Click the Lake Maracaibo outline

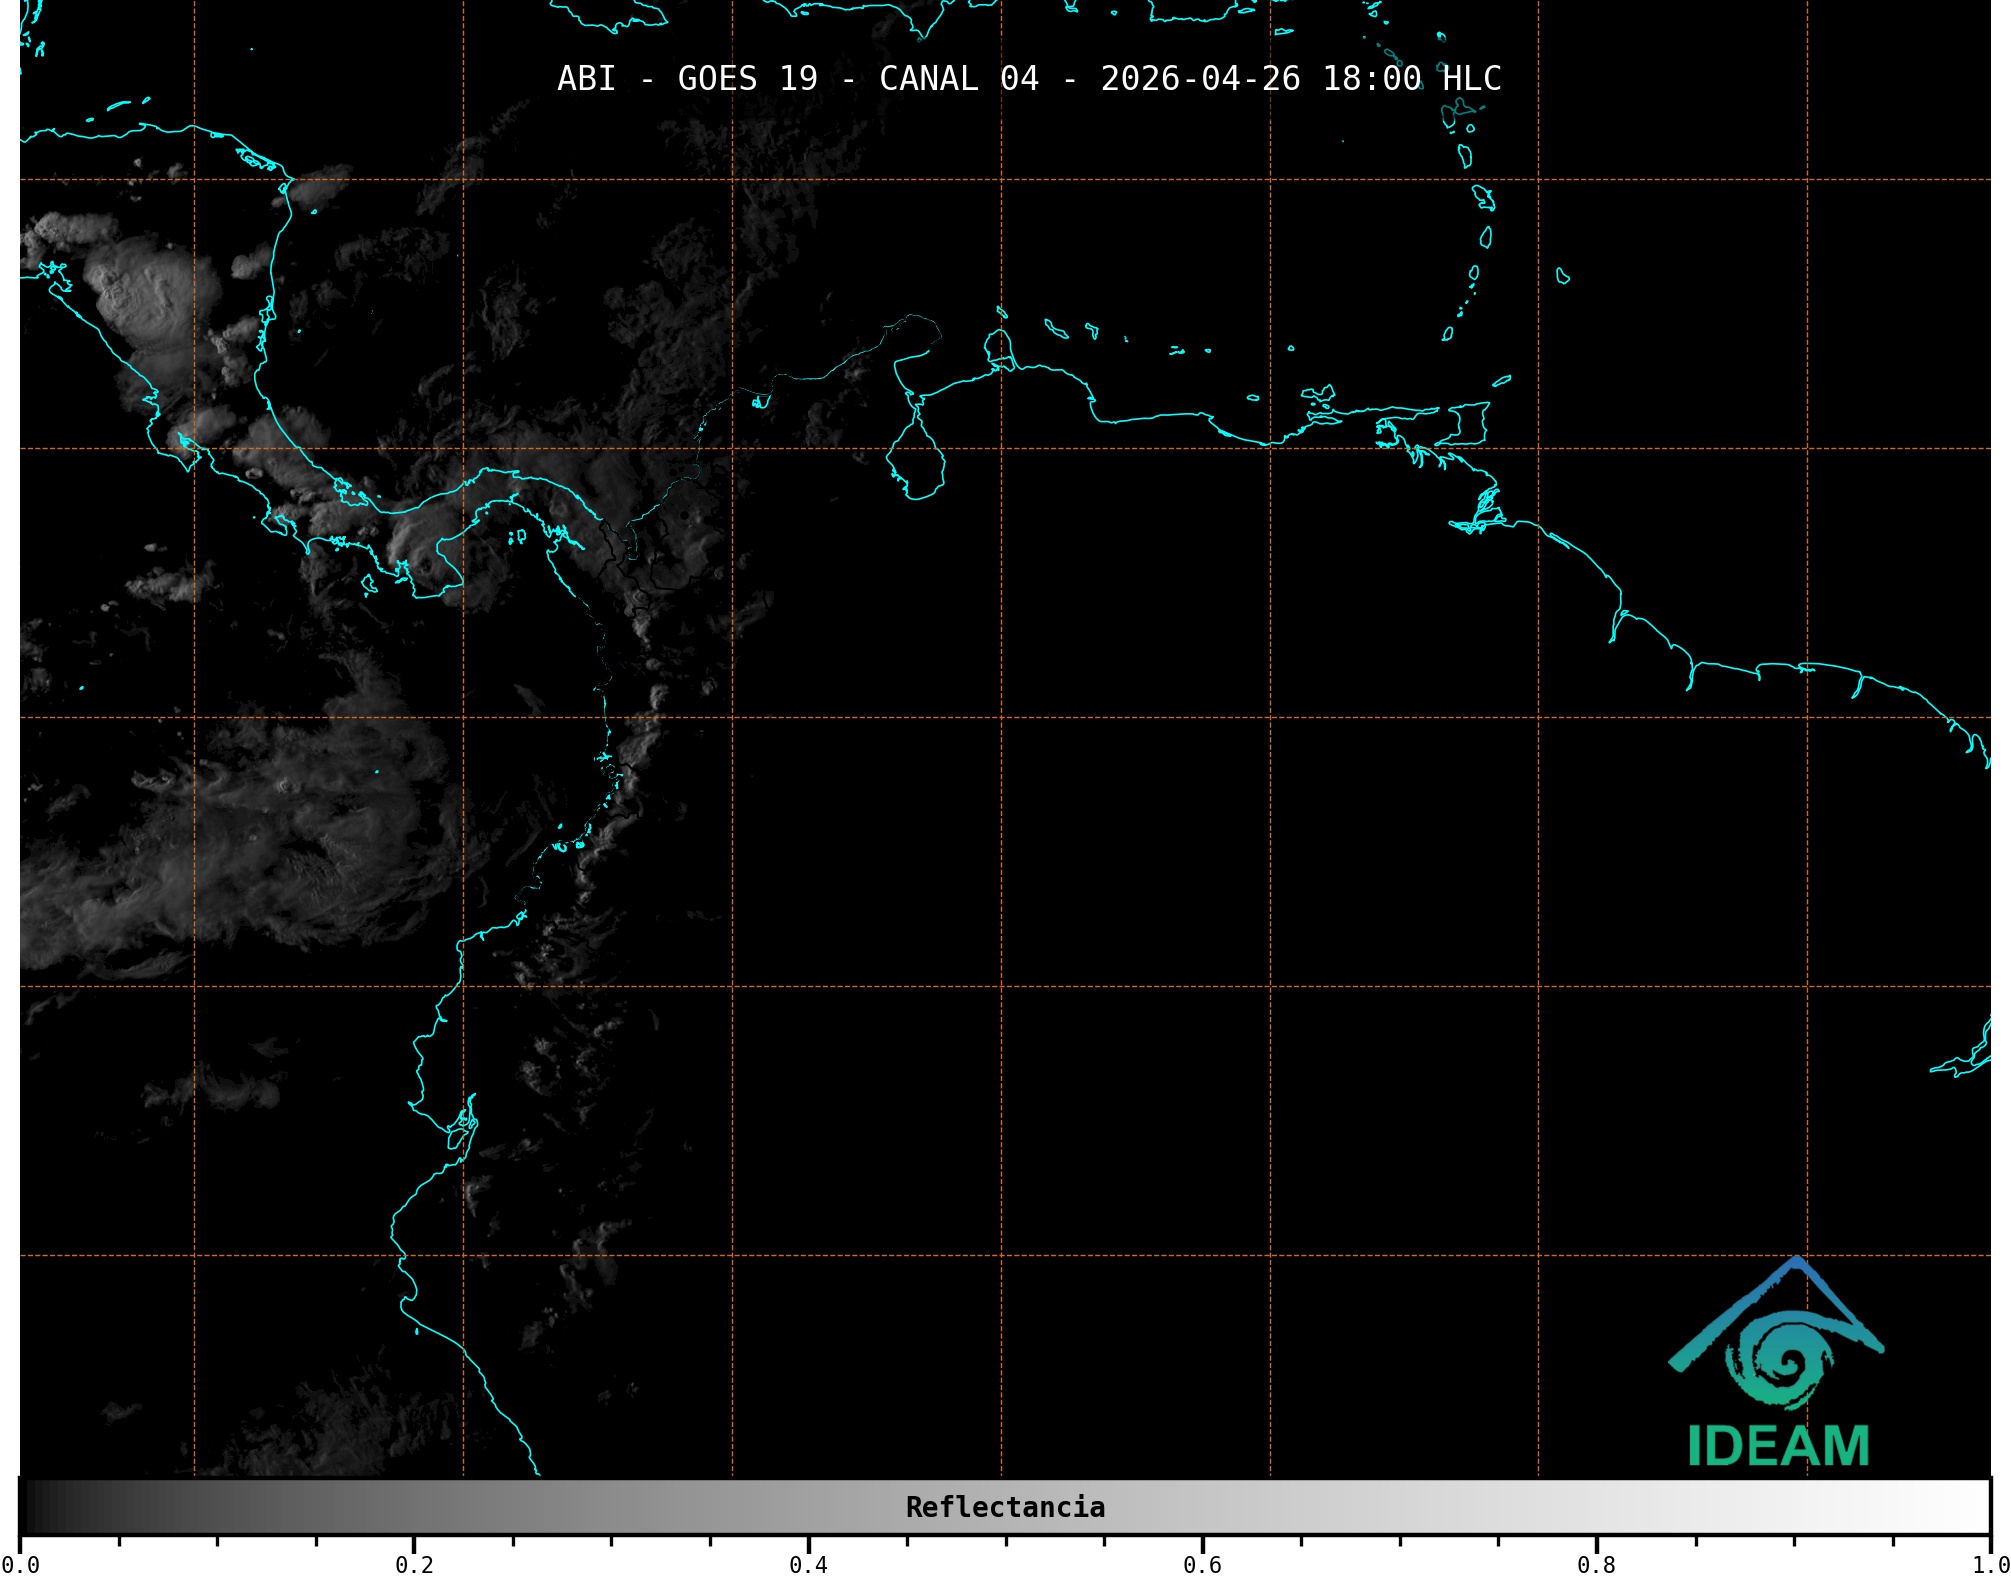(916, 461)
